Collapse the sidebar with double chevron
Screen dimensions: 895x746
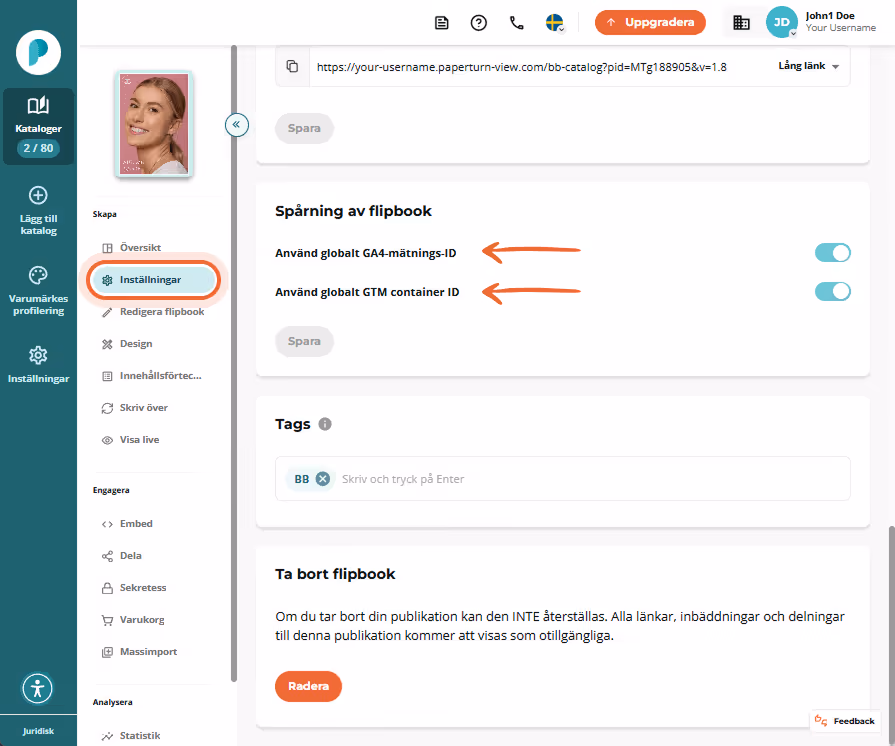coord(236,124)
